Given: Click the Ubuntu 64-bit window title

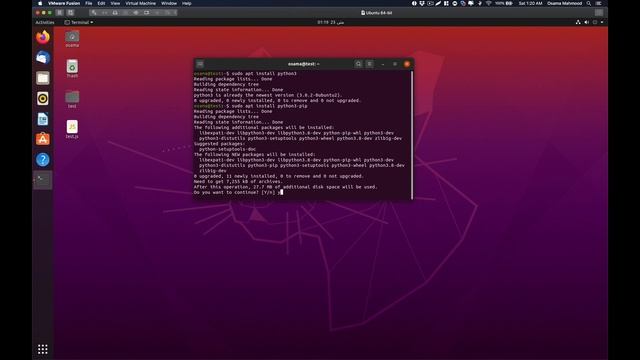Looking at the screenshot, I should tap(376, 13).
